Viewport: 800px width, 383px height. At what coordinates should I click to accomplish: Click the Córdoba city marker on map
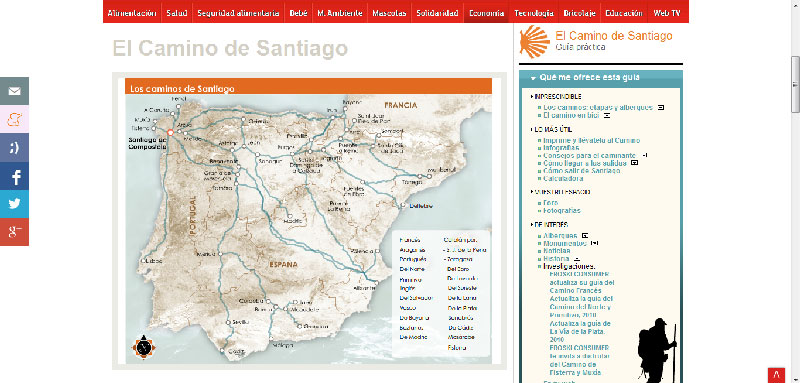coord(267,301)
